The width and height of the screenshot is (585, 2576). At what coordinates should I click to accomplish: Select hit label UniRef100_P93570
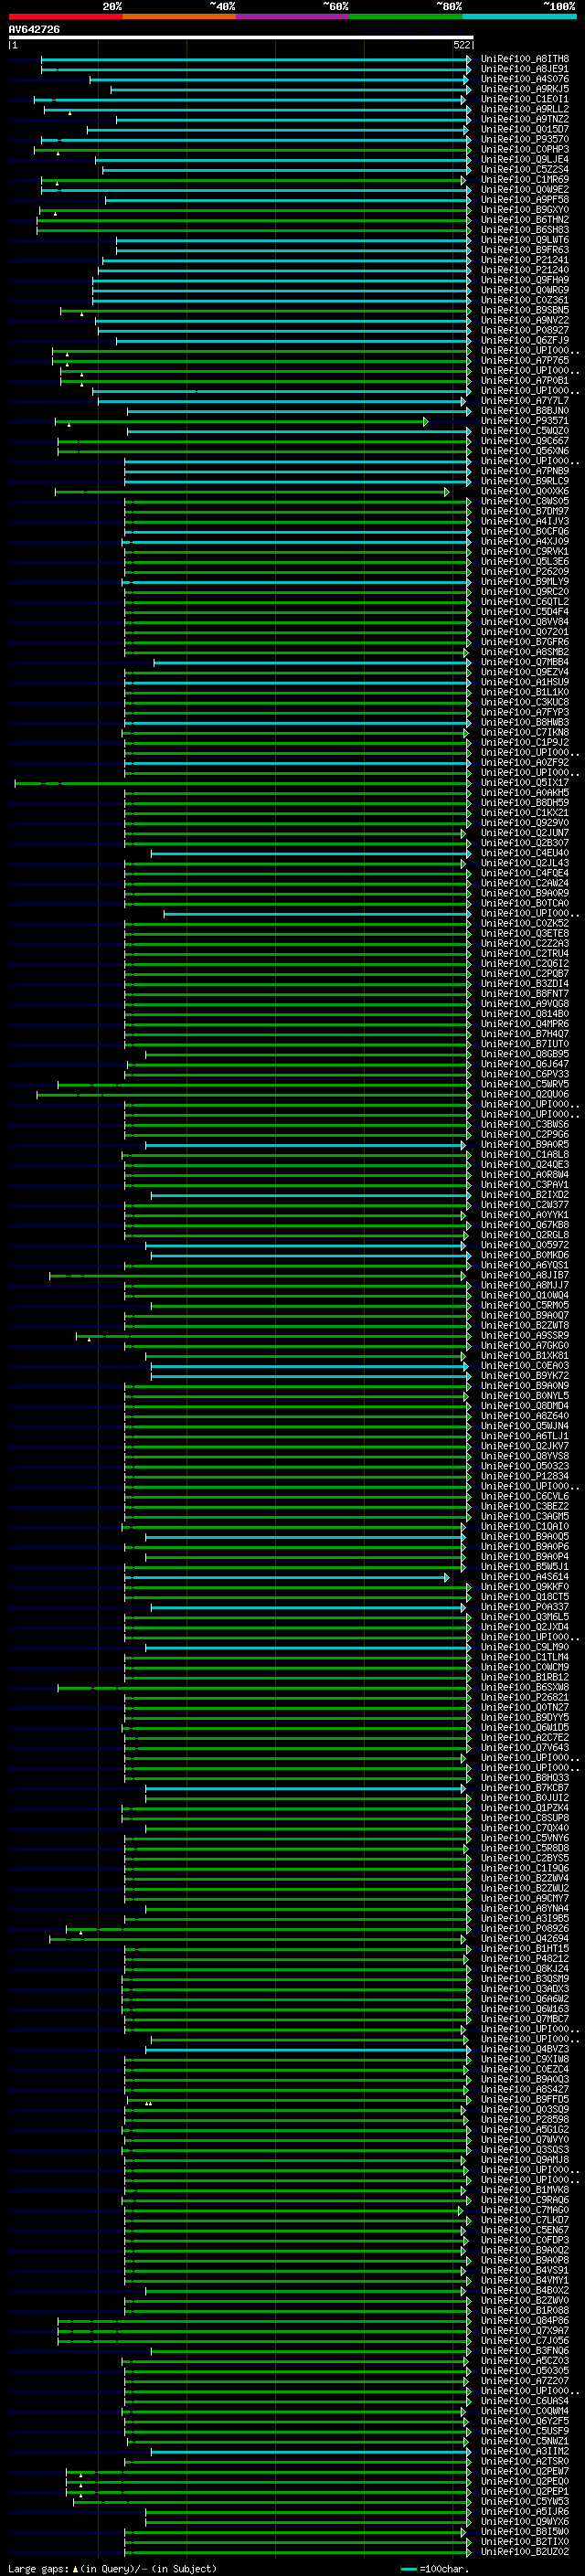click(x=525, y=139)
